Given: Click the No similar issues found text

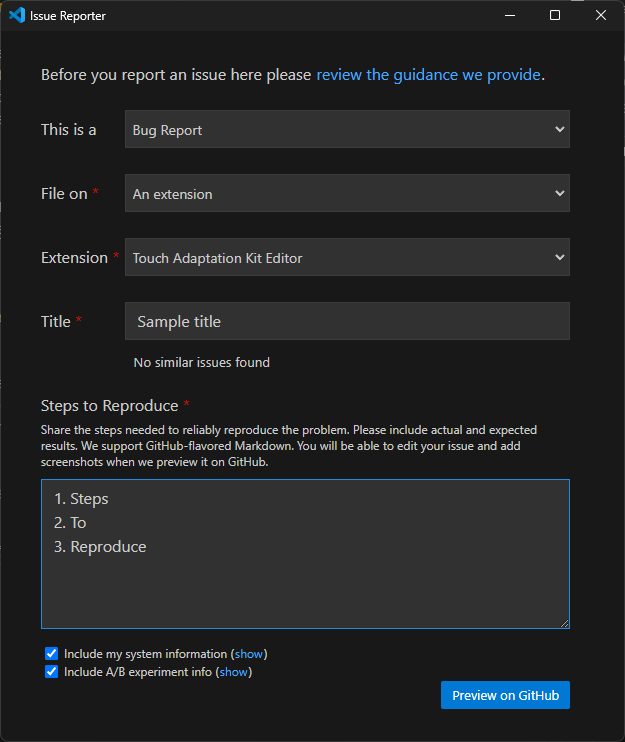Looking at the screenshot, I should pos(202,362).
